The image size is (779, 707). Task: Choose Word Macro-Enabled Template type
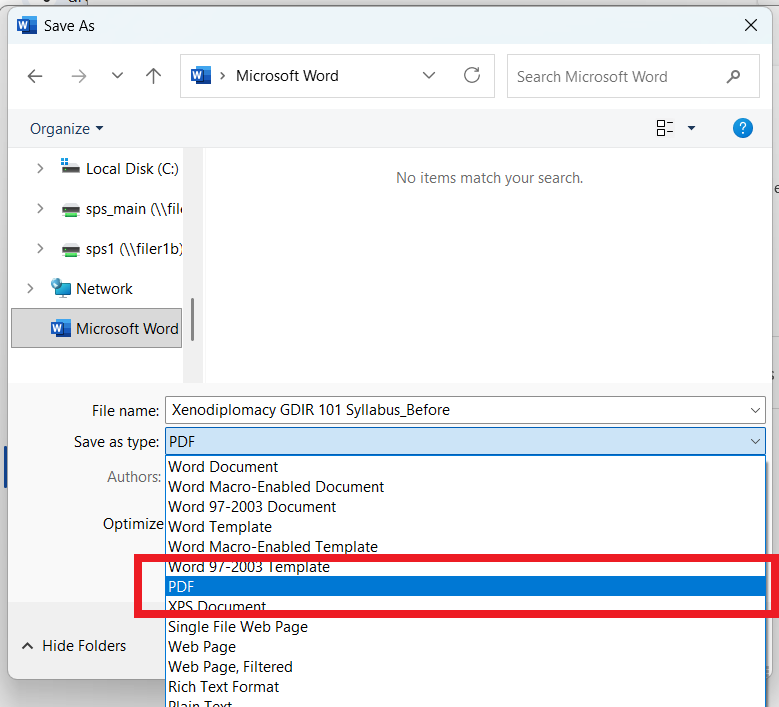(465, 547)
